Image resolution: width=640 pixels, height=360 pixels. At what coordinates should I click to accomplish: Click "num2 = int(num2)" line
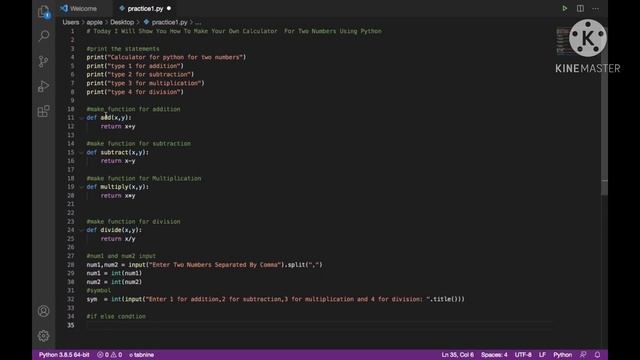click(x=114, y=282)
